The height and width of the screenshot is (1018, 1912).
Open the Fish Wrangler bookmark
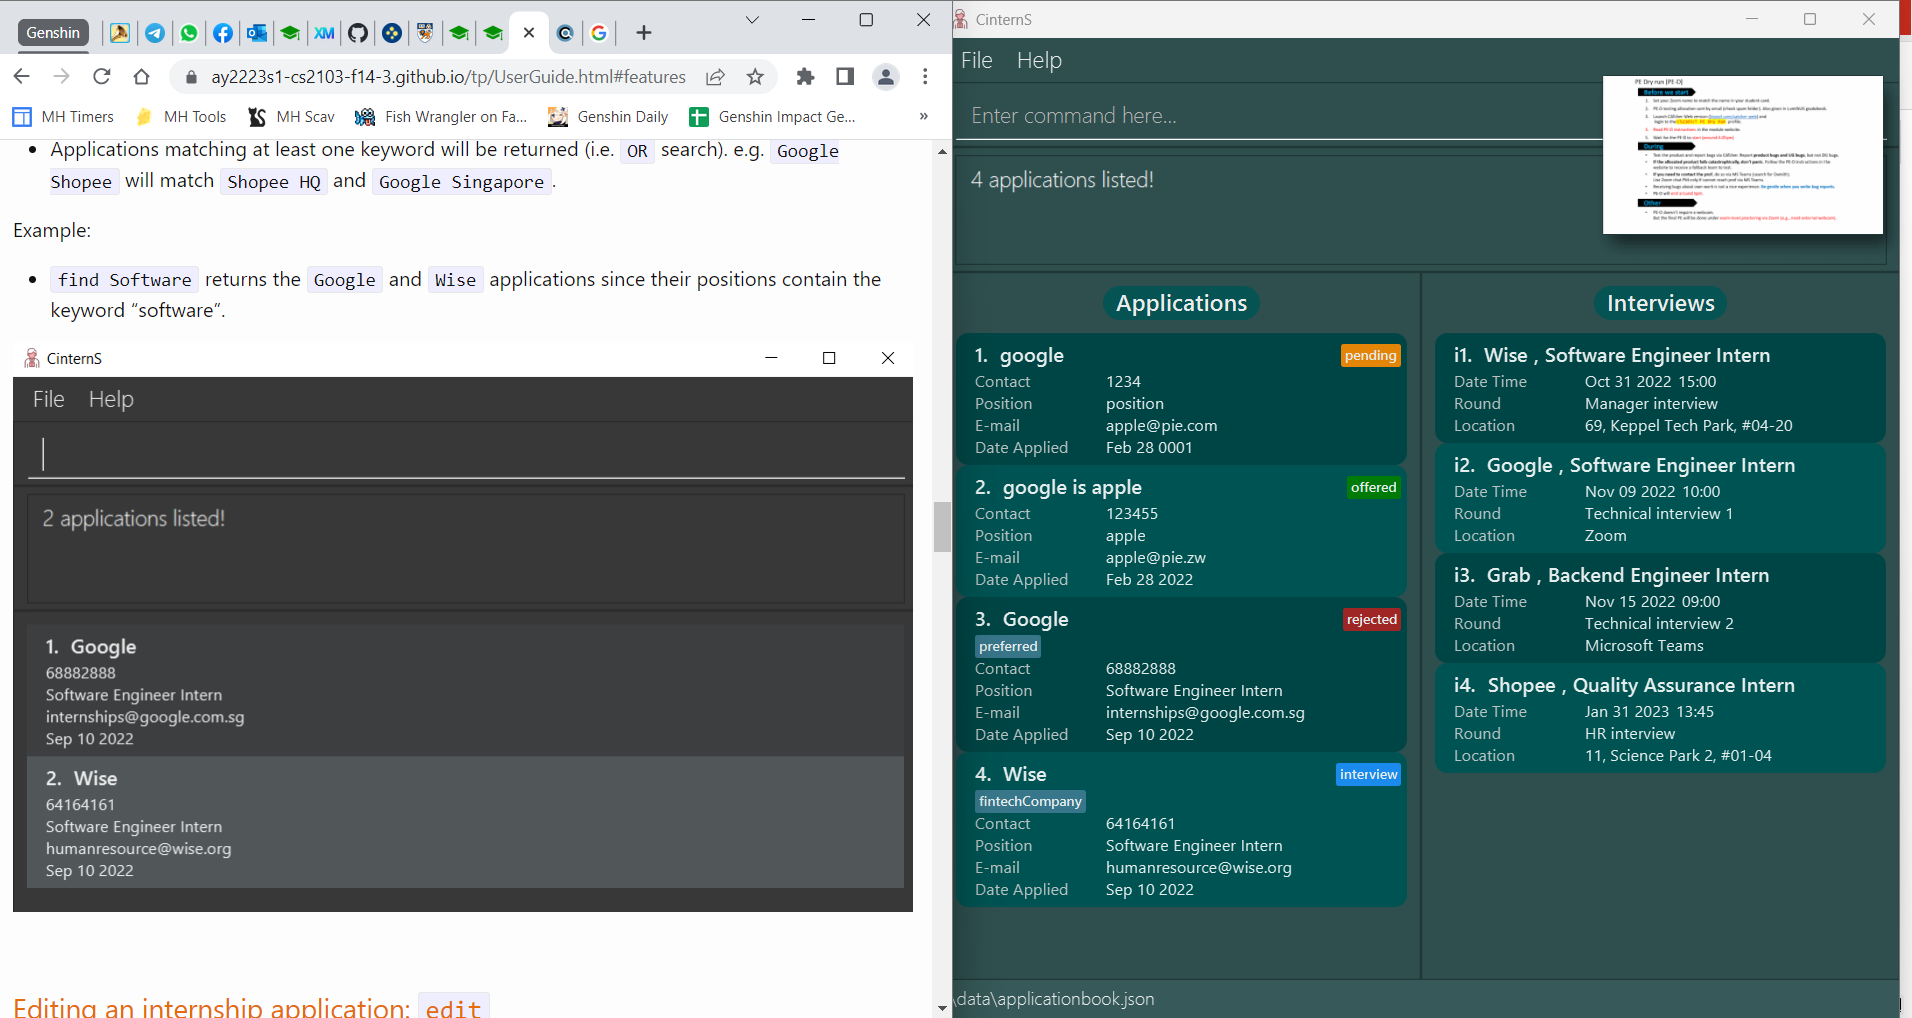point(441,117)
